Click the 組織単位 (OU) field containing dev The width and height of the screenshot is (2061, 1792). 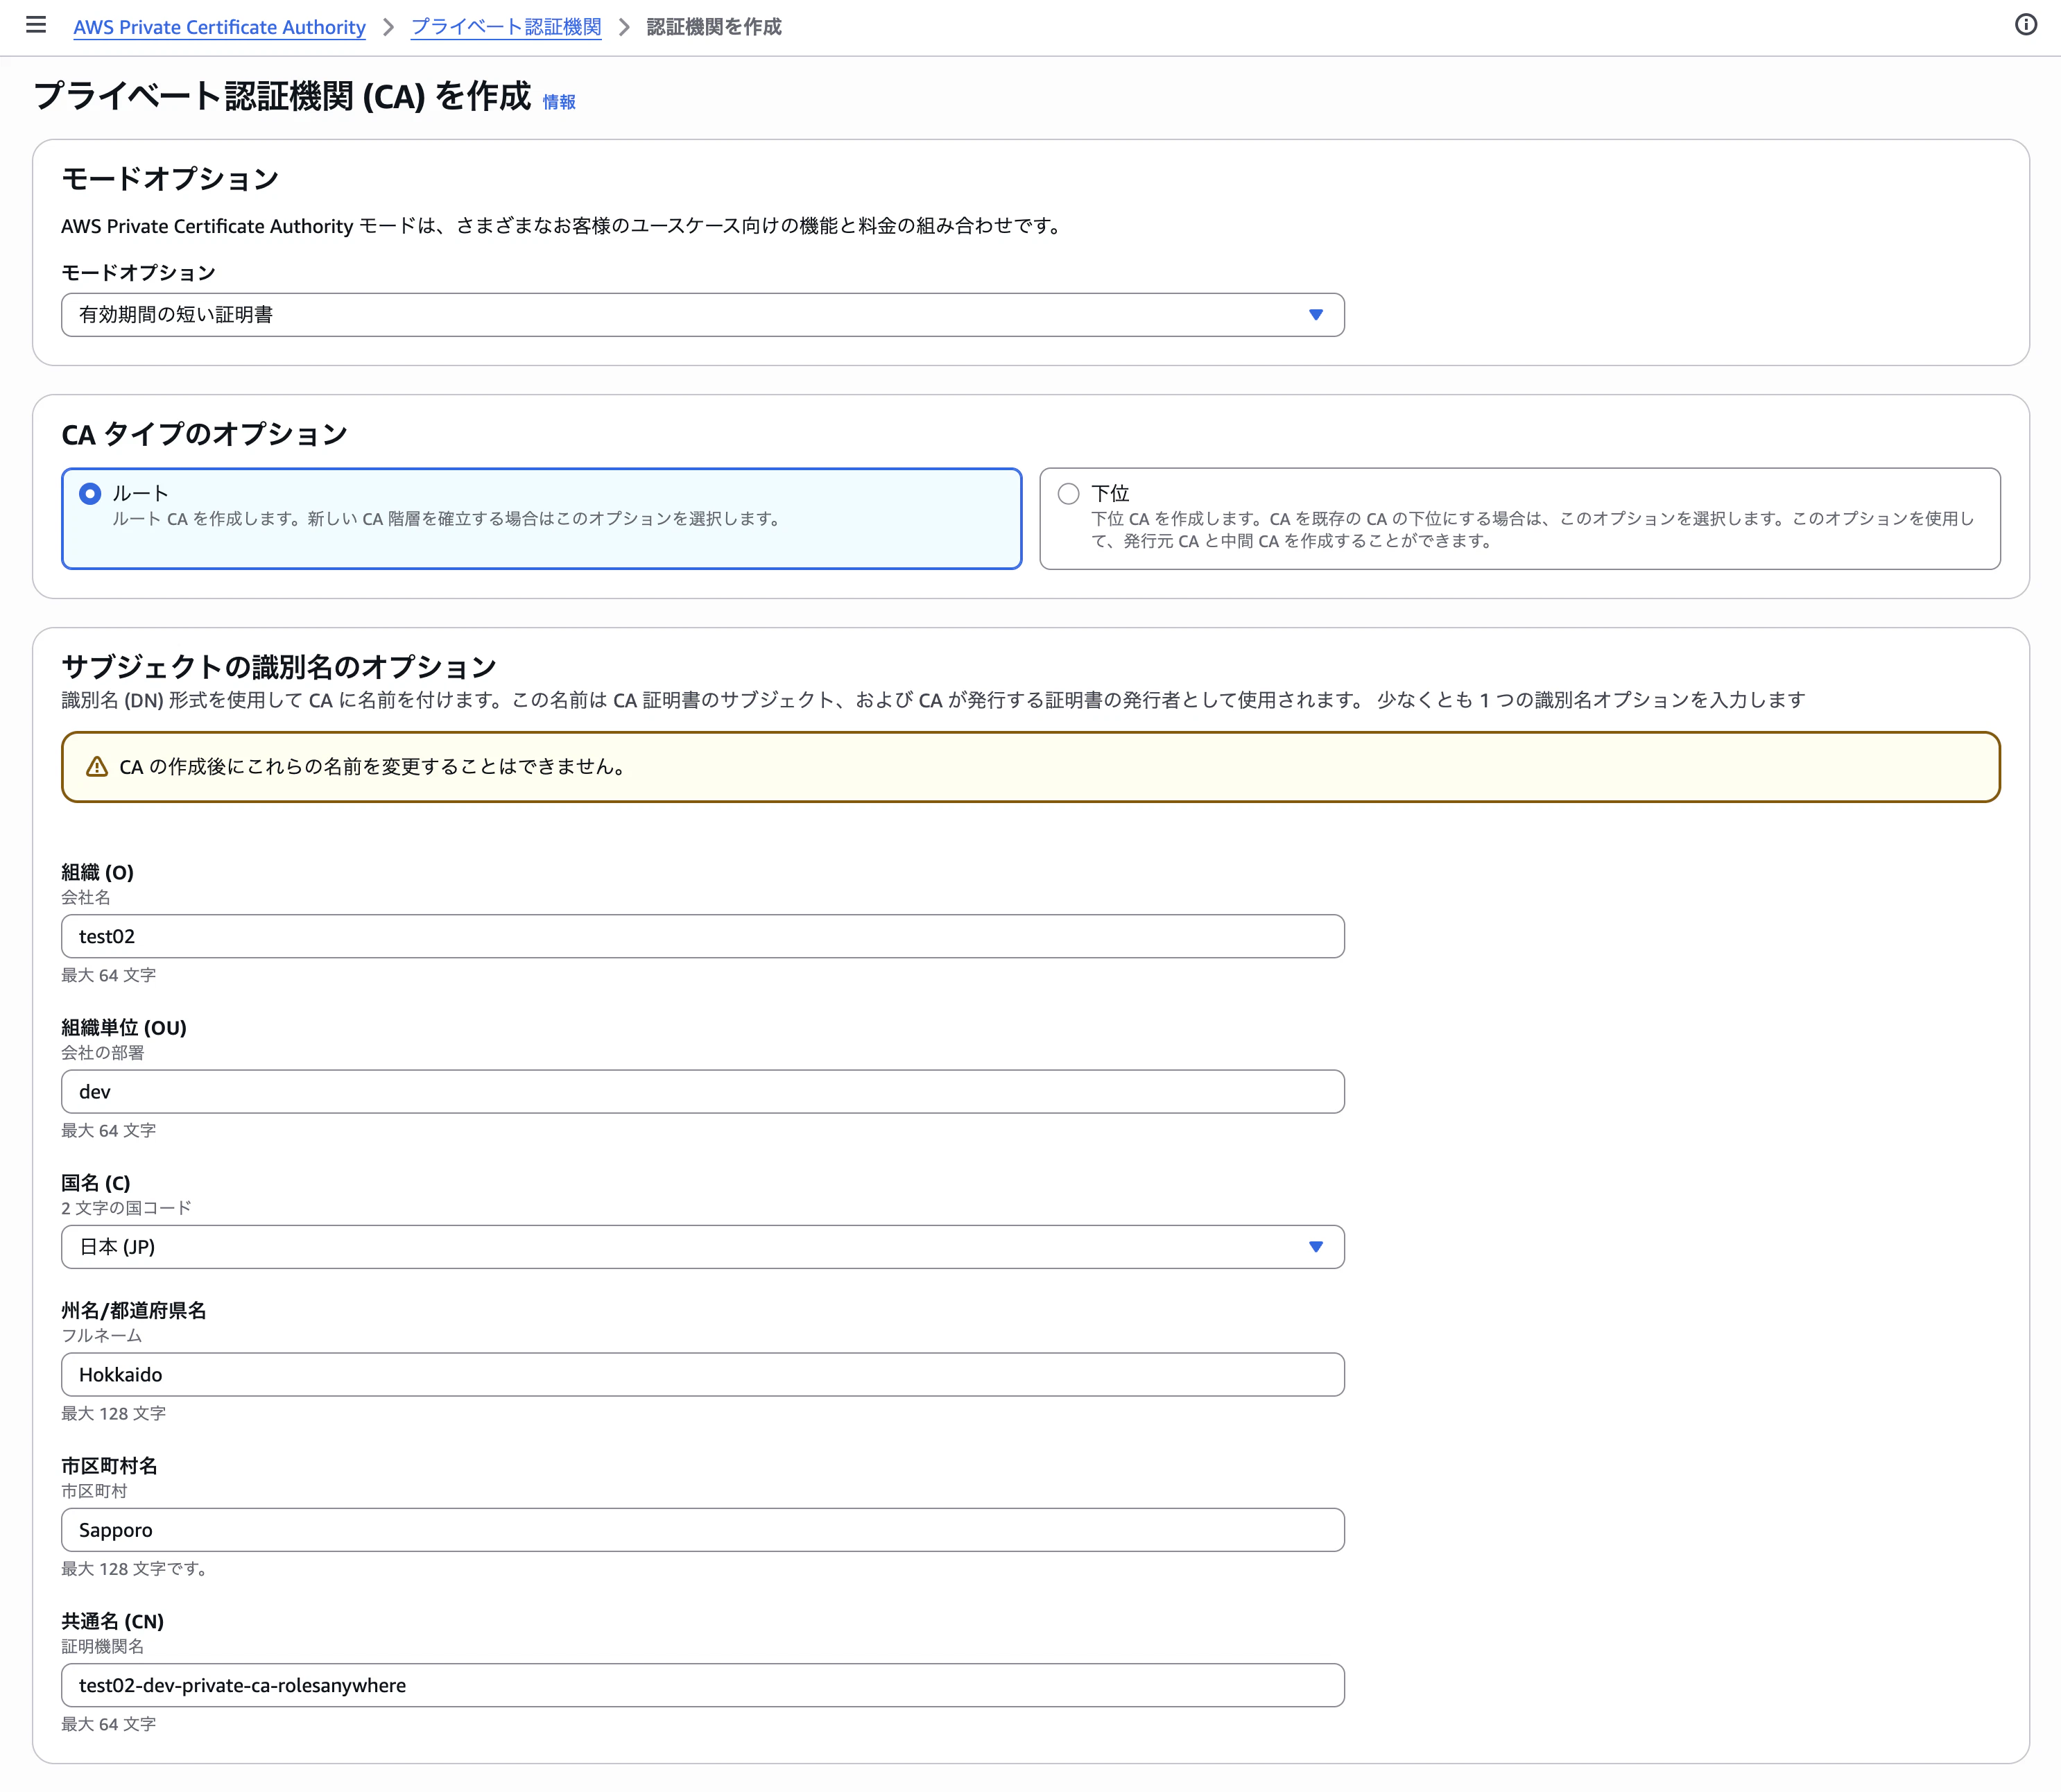click(x=703, y=1092)
